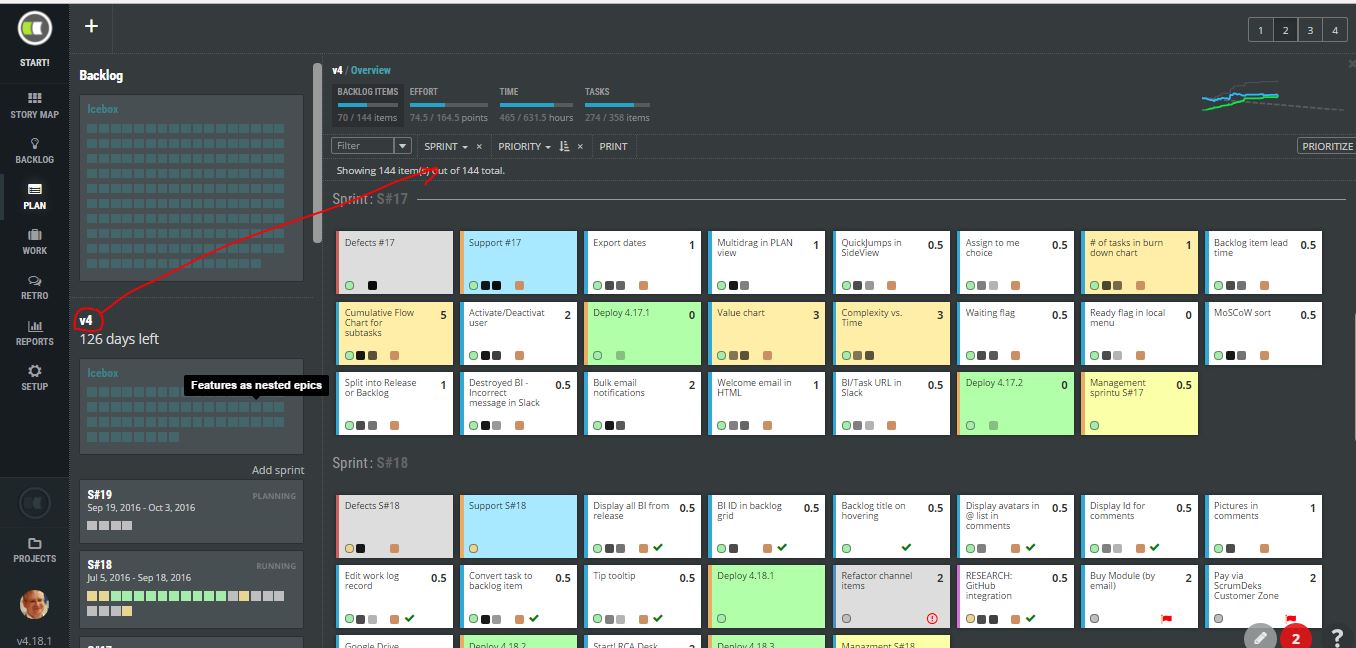Open the Tip tooltip card
The width and height of the screenshot is (1356, 648).
(x=642, y=596)
